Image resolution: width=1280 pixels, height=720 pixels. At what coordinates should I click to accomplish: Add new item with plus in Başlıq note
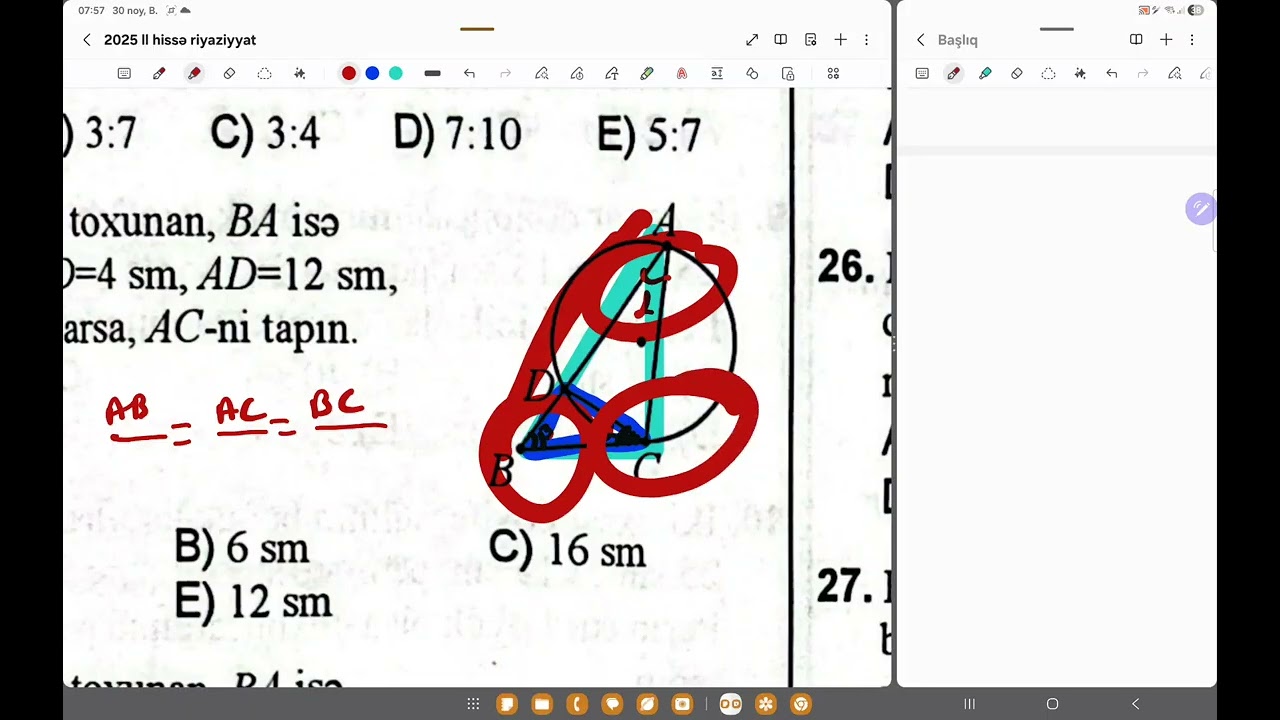point(1166,40)
